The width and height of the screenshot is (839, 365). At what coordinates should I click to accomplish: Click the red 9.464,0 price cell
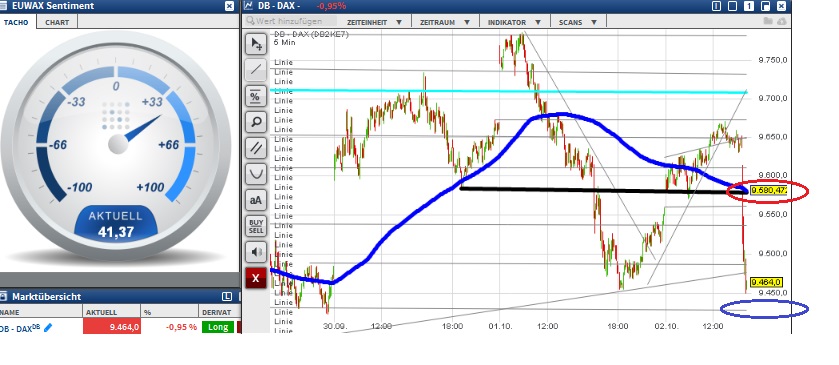[112, 326]
